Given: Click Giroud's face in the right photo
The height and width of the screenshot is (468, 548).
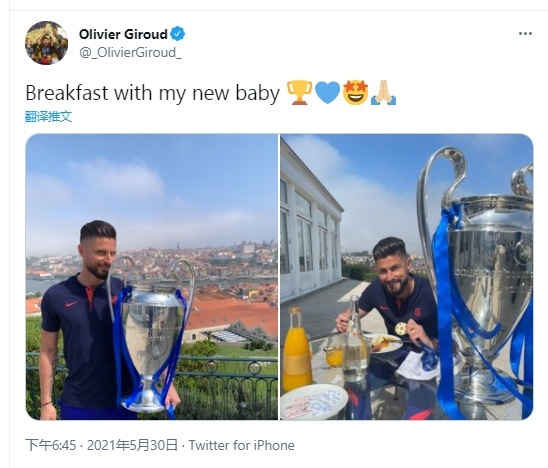Looking at the screenshot, I should point(391,269).
